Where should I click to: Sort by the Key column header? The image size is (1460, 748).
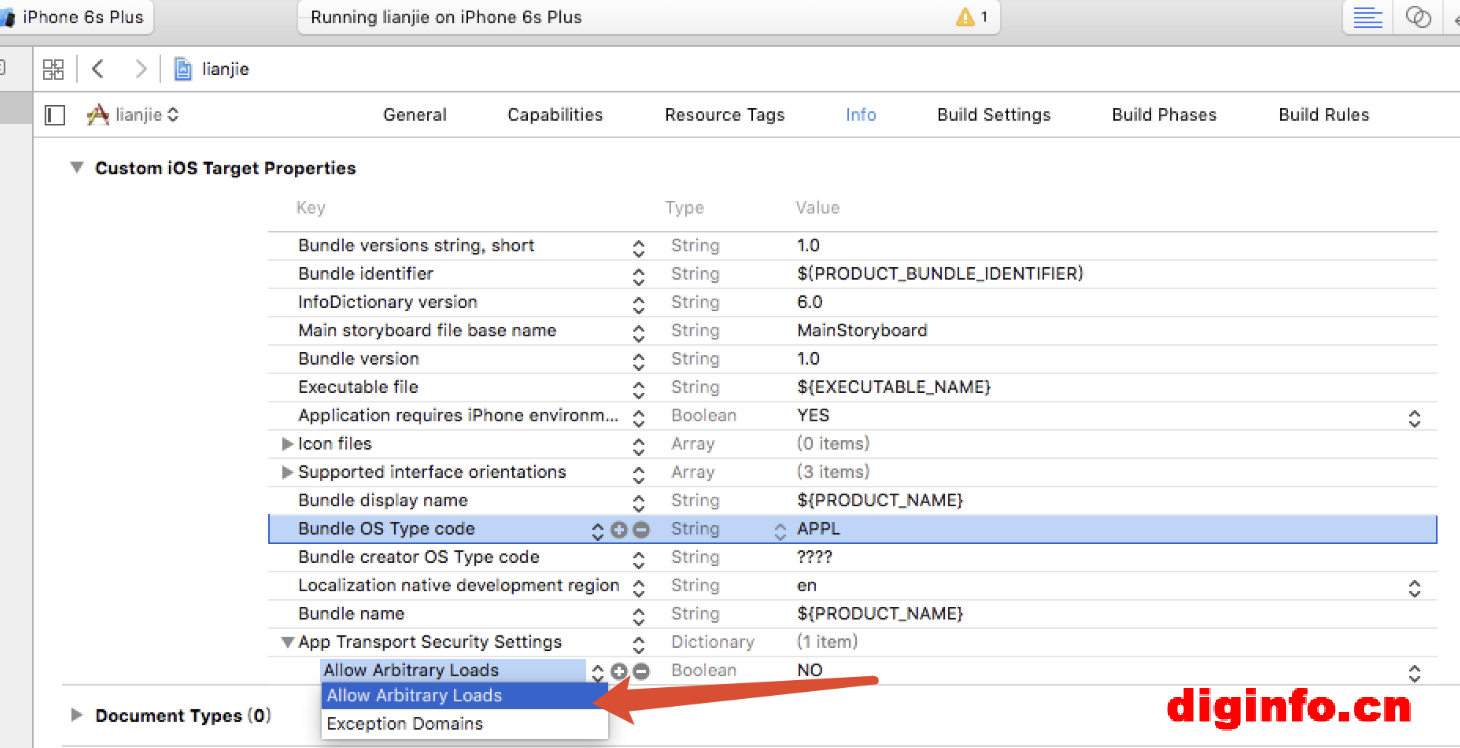(x=311, y=208)
